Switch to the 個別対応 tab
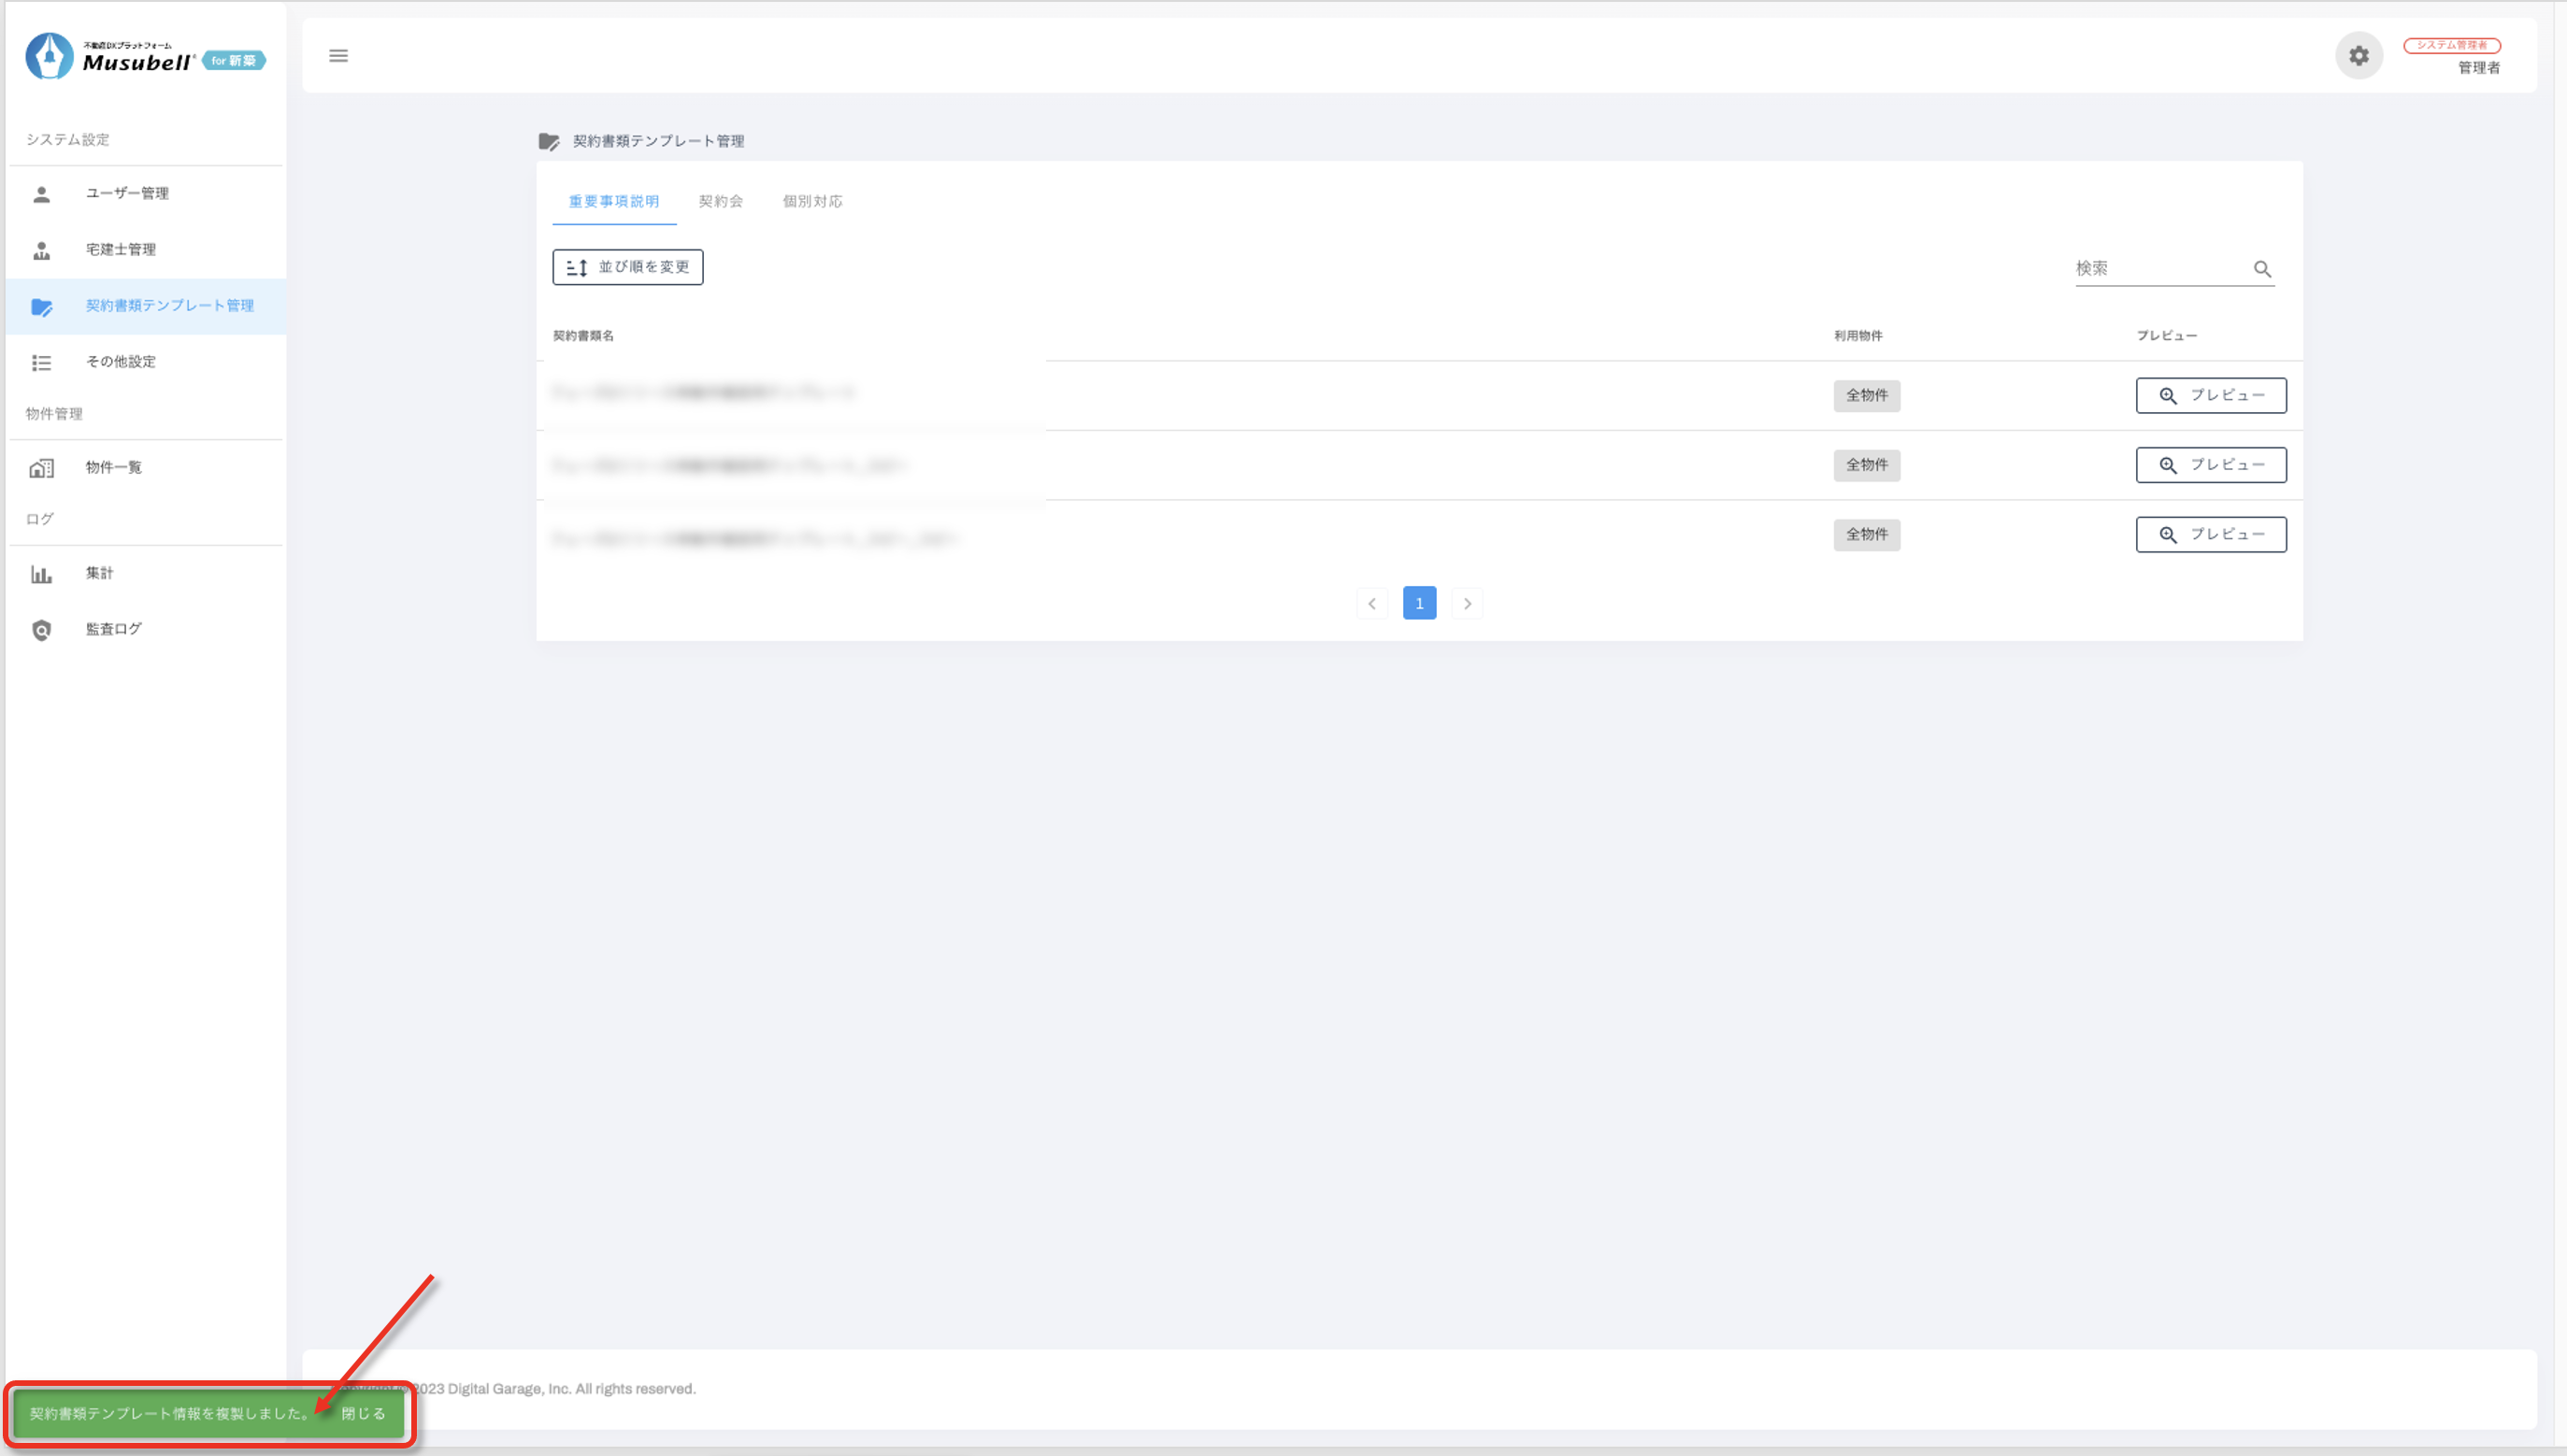Screen dimensions: 2567x1456 pos(812,201)
